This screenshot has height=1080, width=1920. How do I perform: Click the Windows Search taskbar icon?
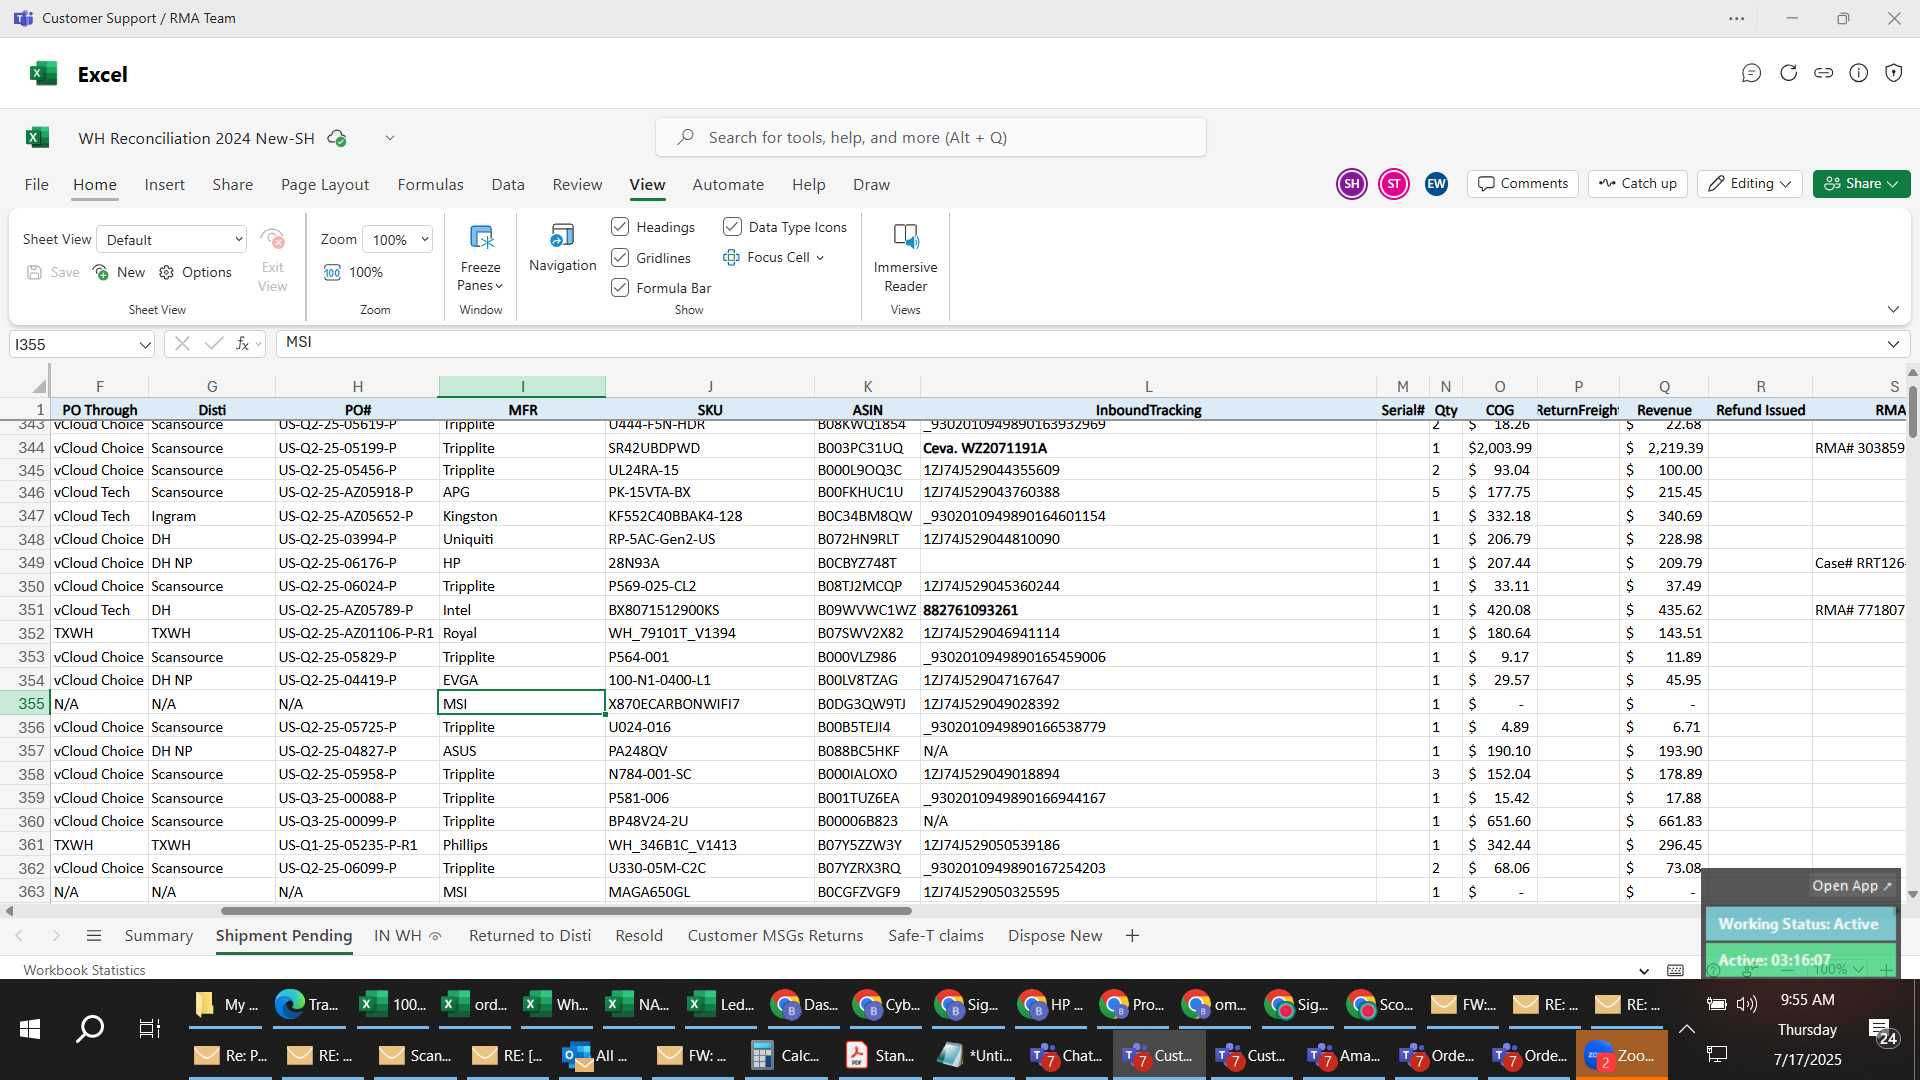click(x=90, y=1028)
